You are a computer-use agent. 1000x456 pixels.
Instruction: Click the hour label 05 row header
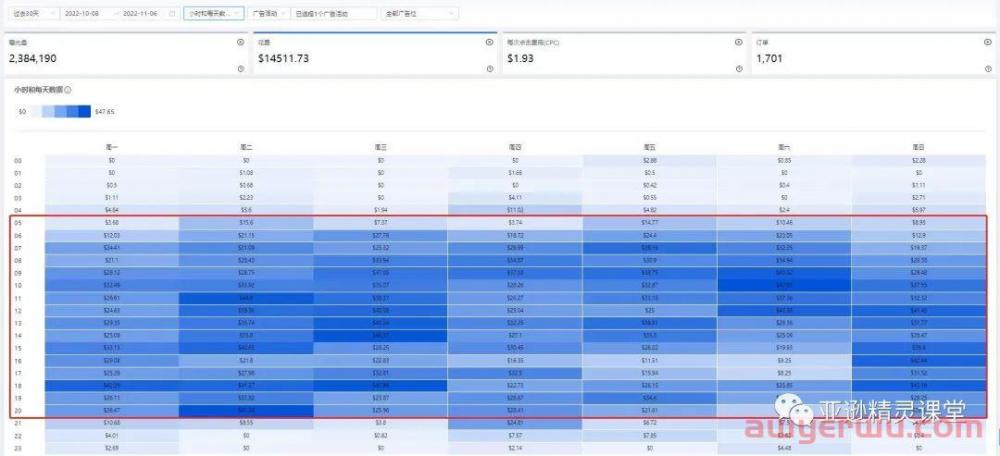[18, 222]
